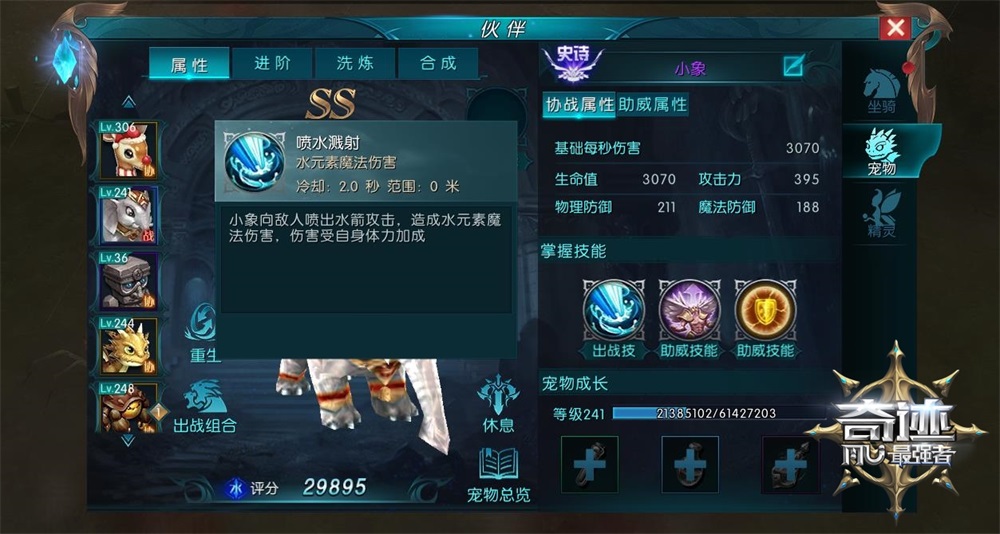Tap the 出战技 water-spray skill icon
Image resolution: width=1000 pixels, height=534 pixels.
pyautogui.click(x=614, y=310)
